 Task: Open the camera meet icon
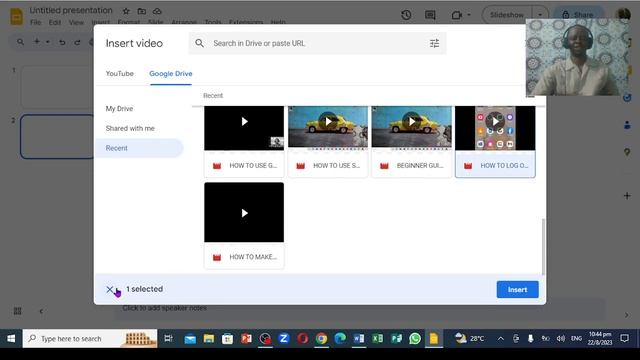coord(457,15)
